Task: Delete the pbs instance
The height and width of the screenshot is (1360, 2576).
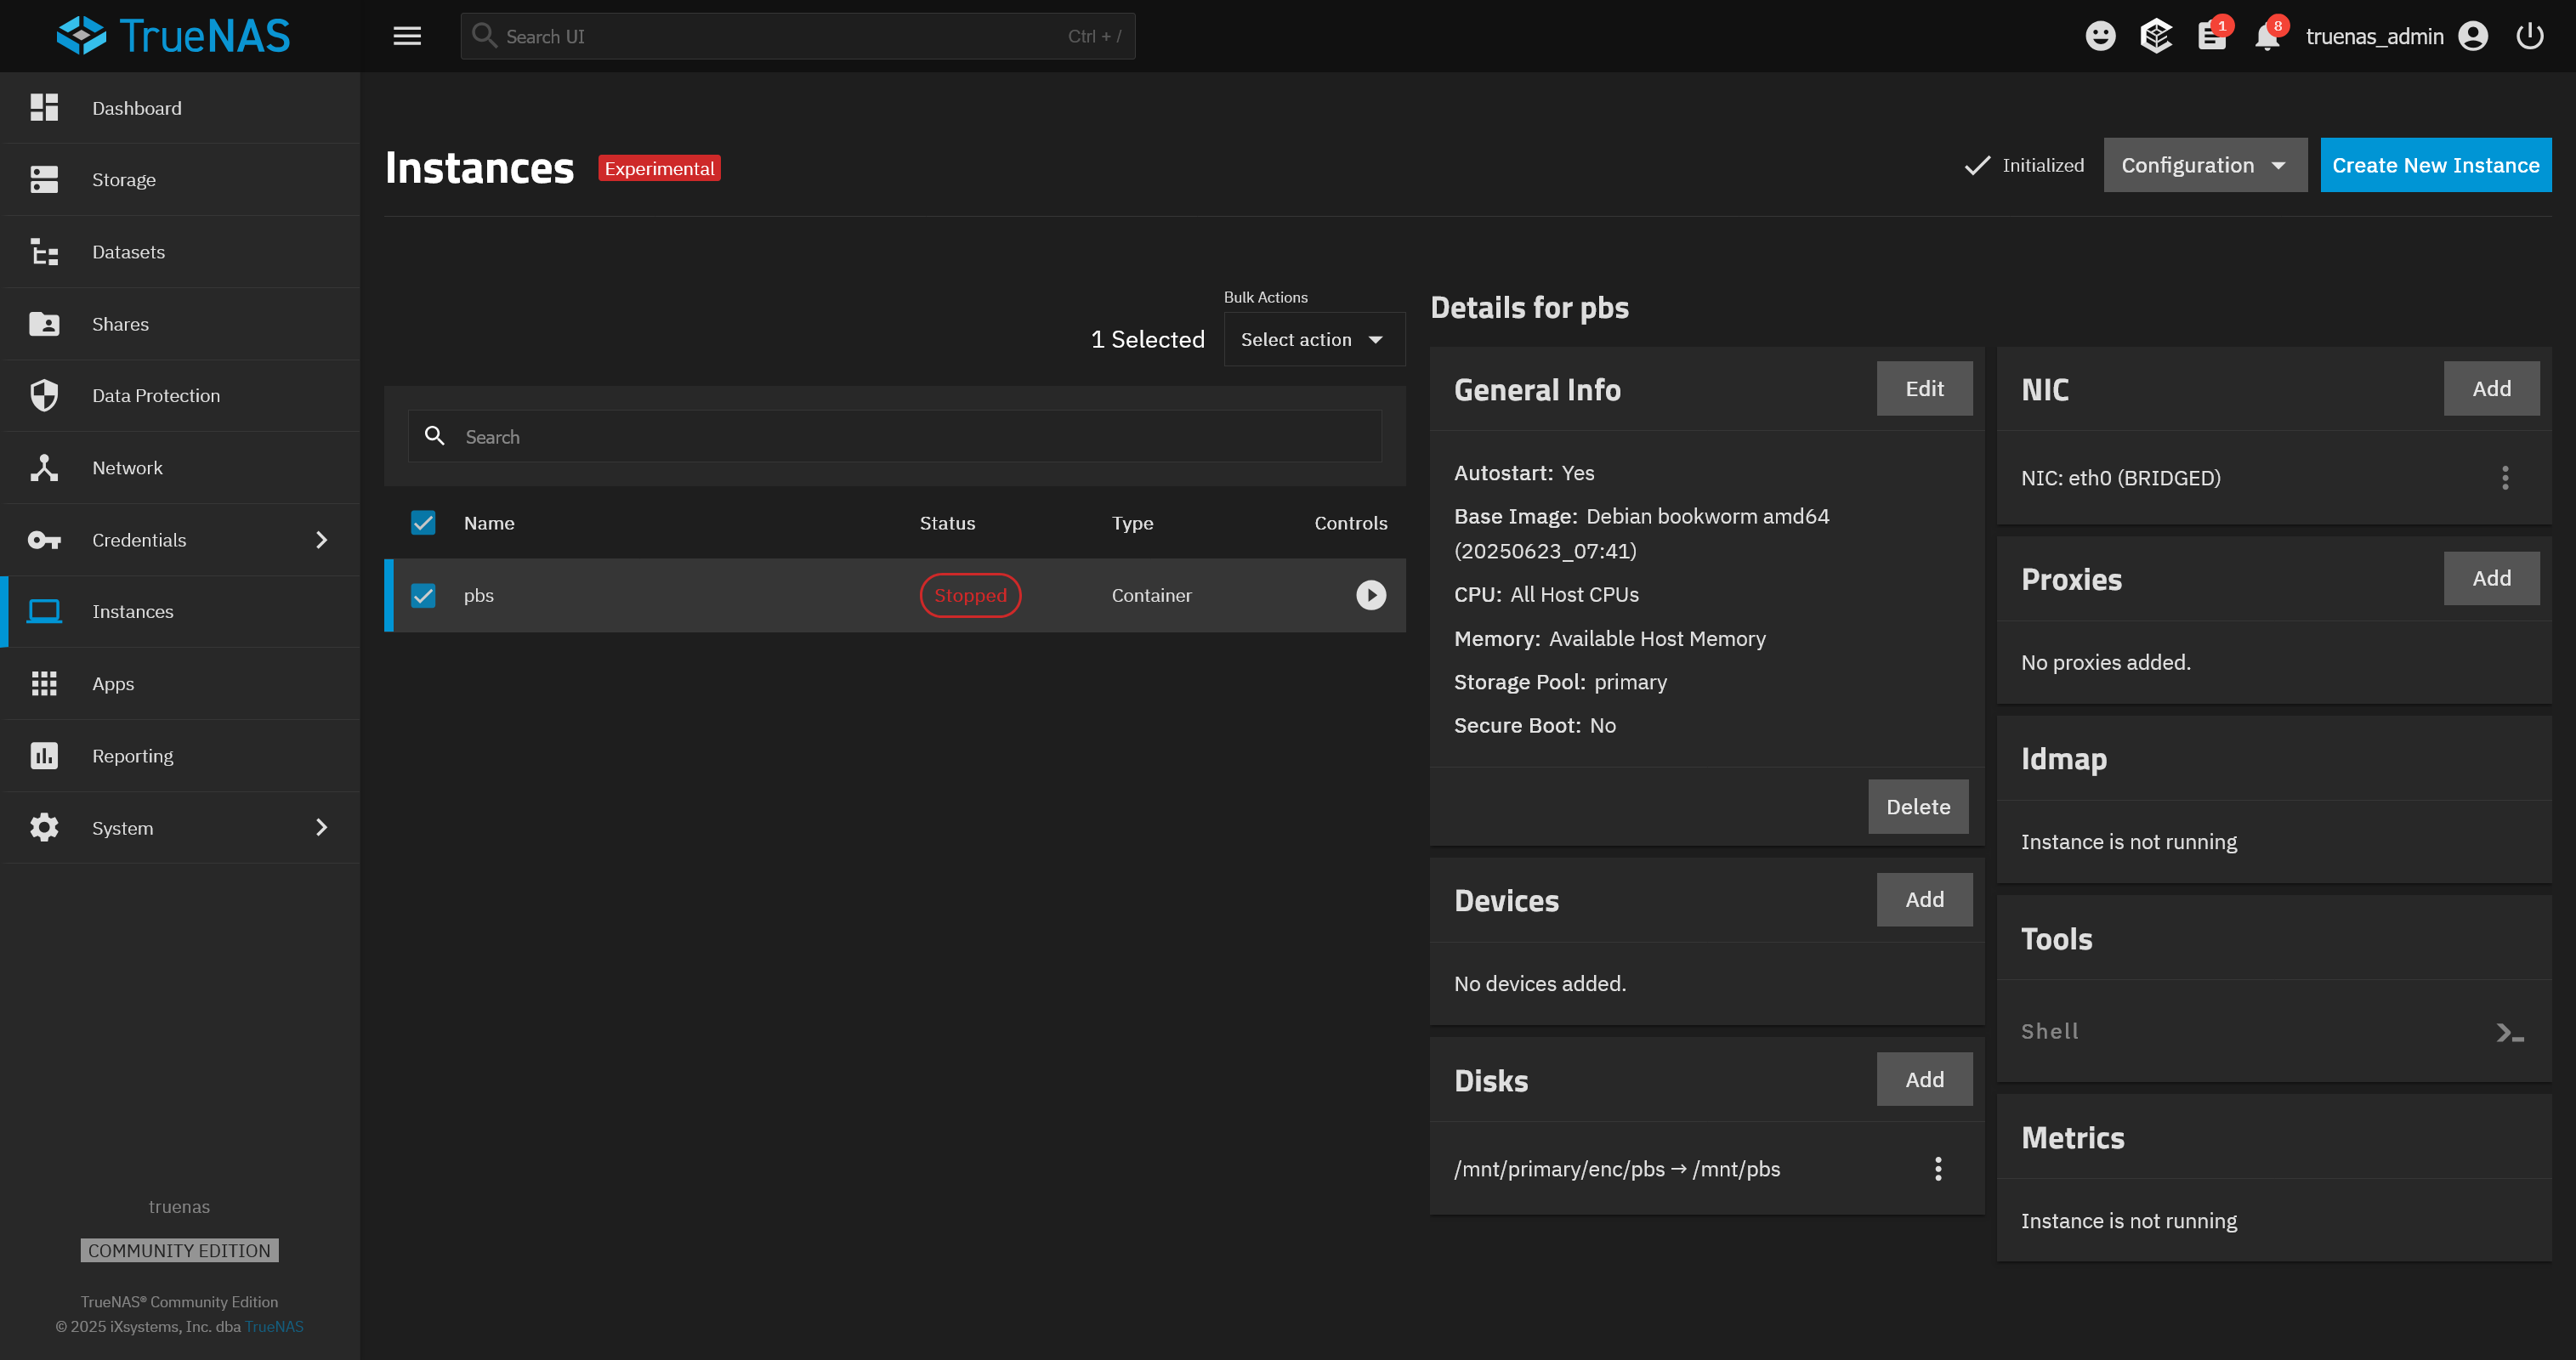Action: click(x=1917, y=807)
